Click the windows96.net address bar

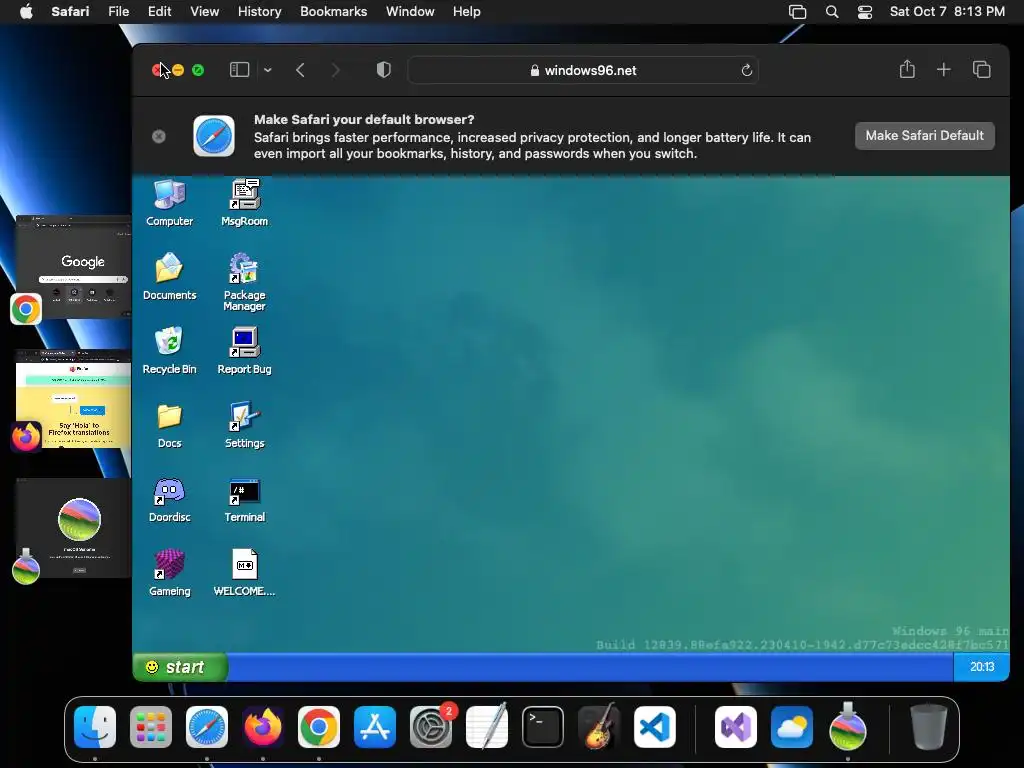tap(583, 71)
